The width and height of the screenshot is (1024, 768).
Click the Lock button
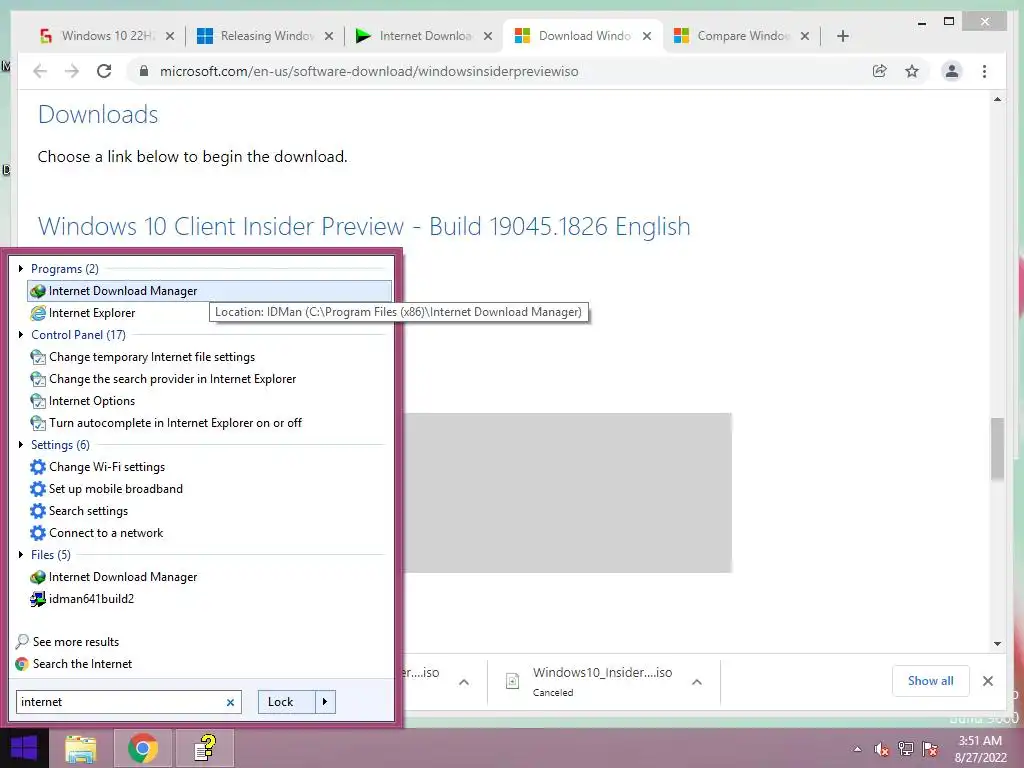pos(287,702)
